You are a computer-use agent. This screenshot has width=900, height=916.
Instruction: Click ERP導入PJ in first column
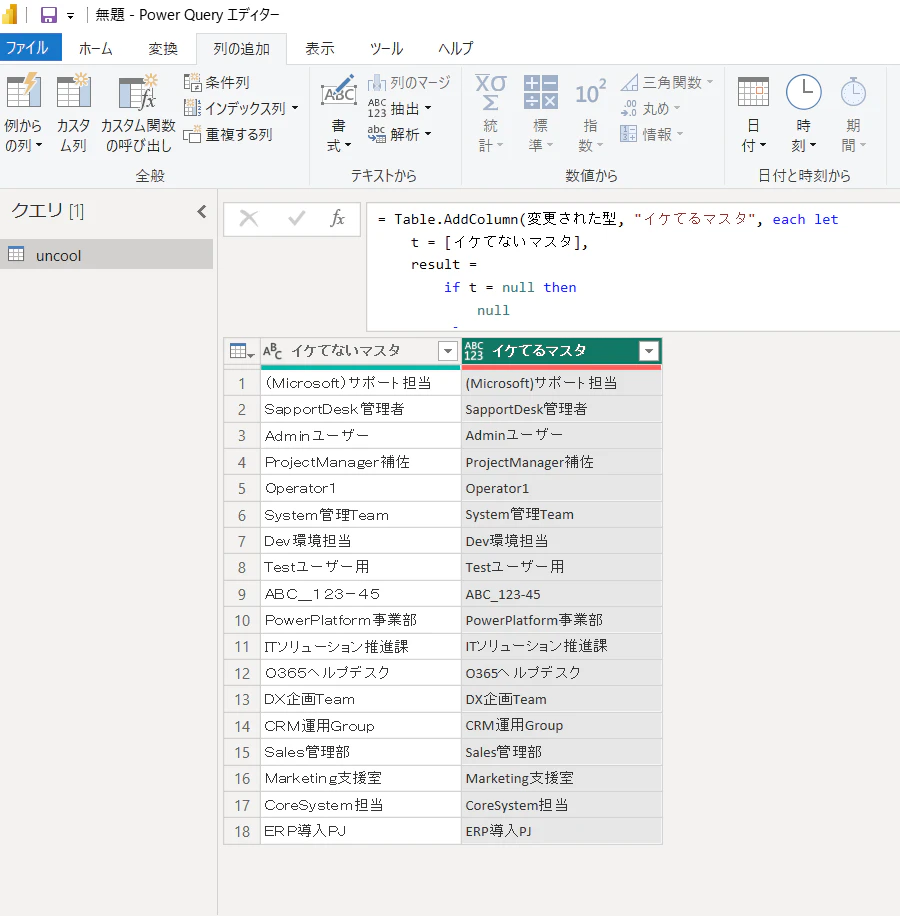[360, 831]
